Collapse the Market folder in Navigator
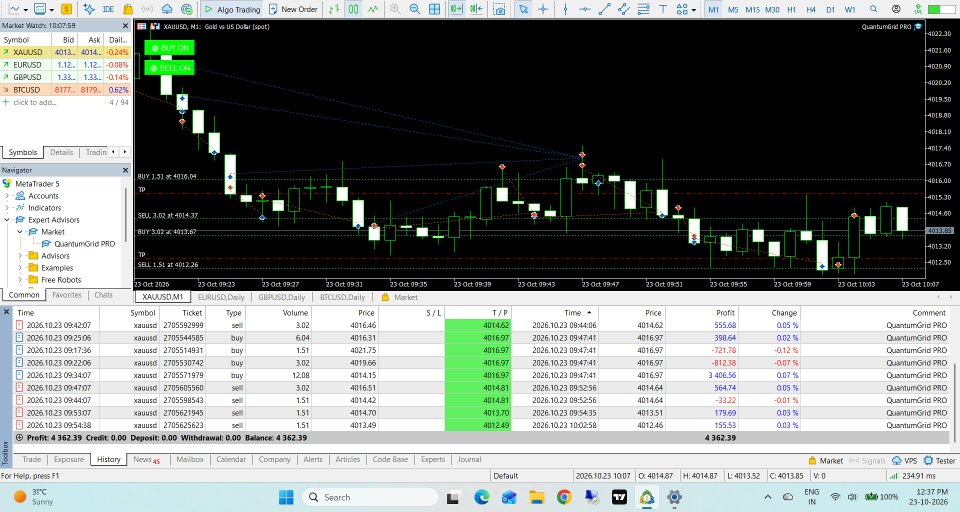This screenshot has width=960, height=512. pos(20,232)
